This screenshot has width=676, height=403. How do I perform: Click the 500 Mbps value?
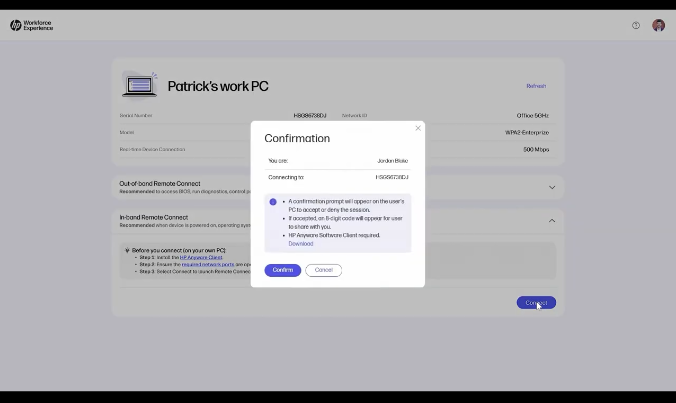pos(536,150)
